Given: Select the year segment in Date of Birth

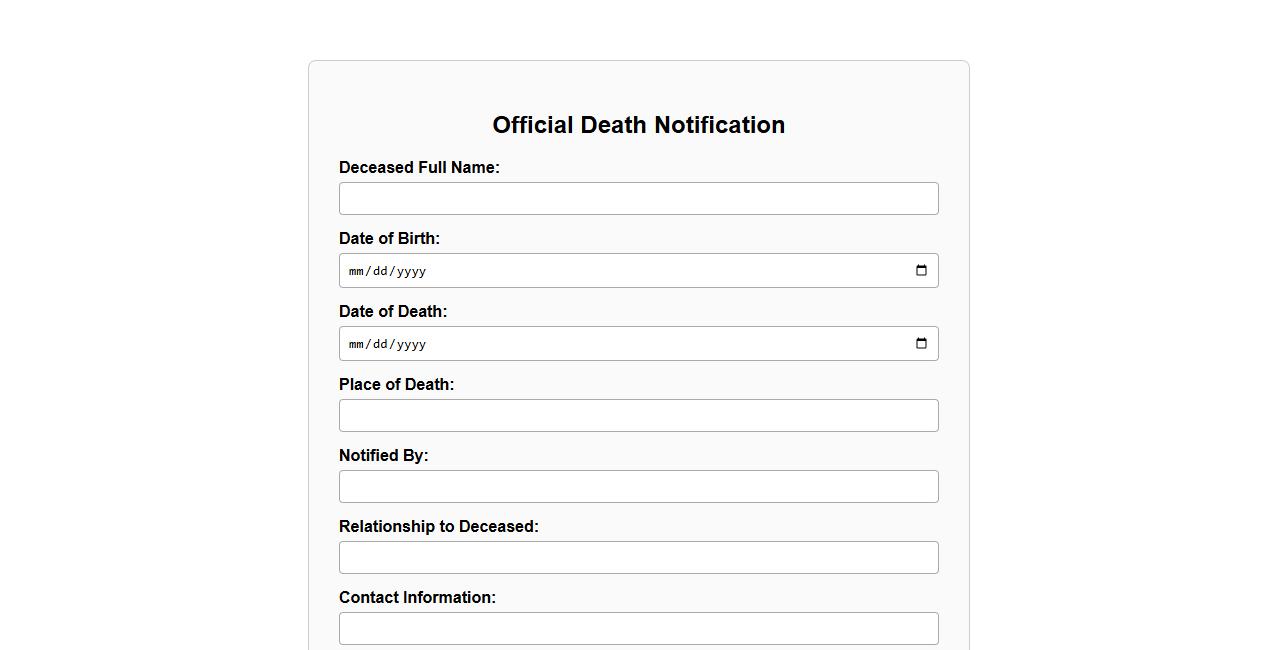Looking at the screenshot, I should (x=411, y=271).
